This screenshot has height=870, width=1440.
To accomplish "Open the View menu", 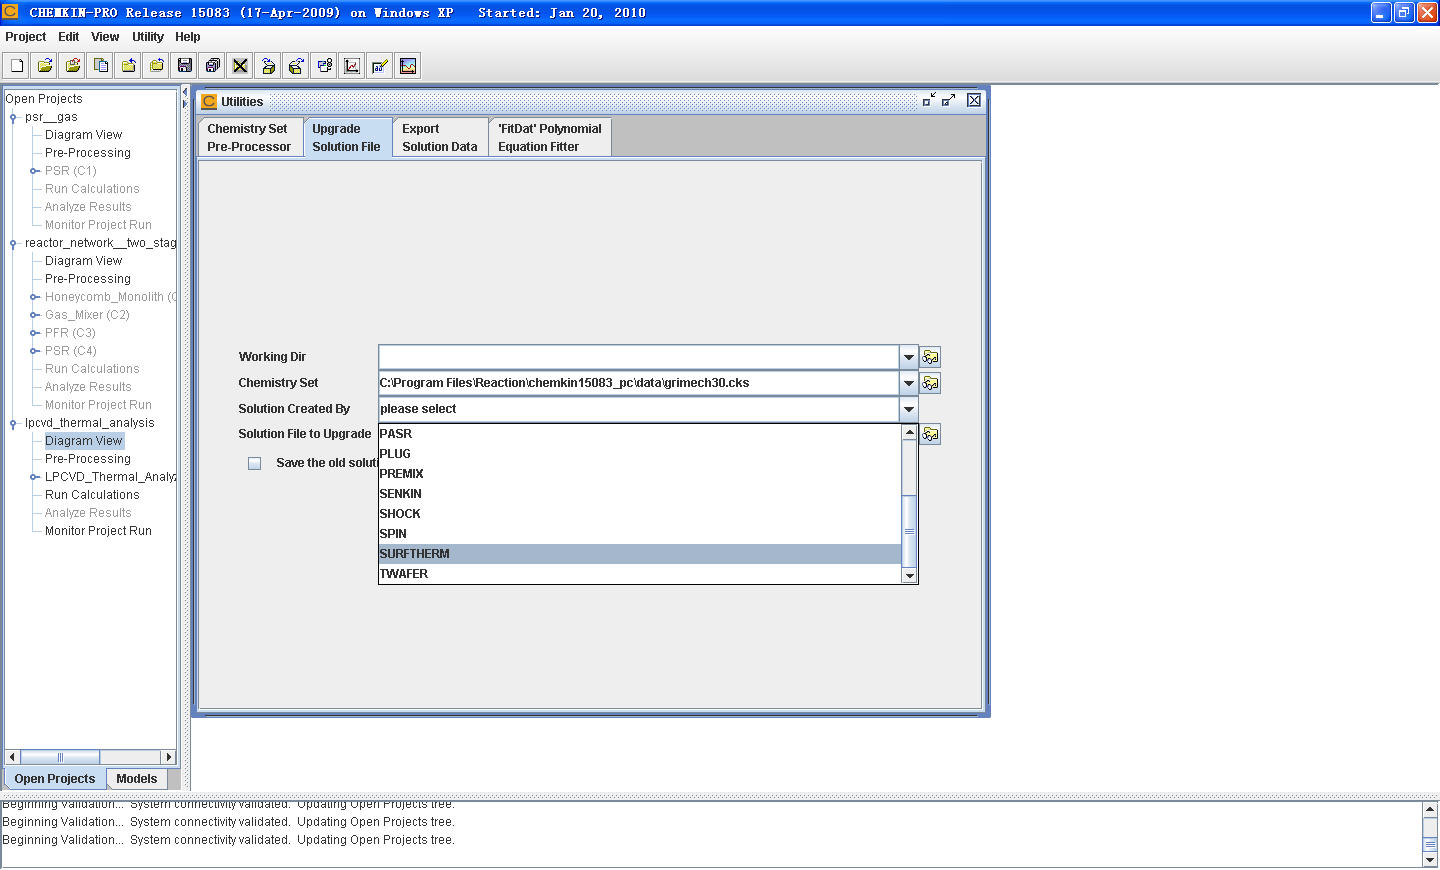I will 105,37.
